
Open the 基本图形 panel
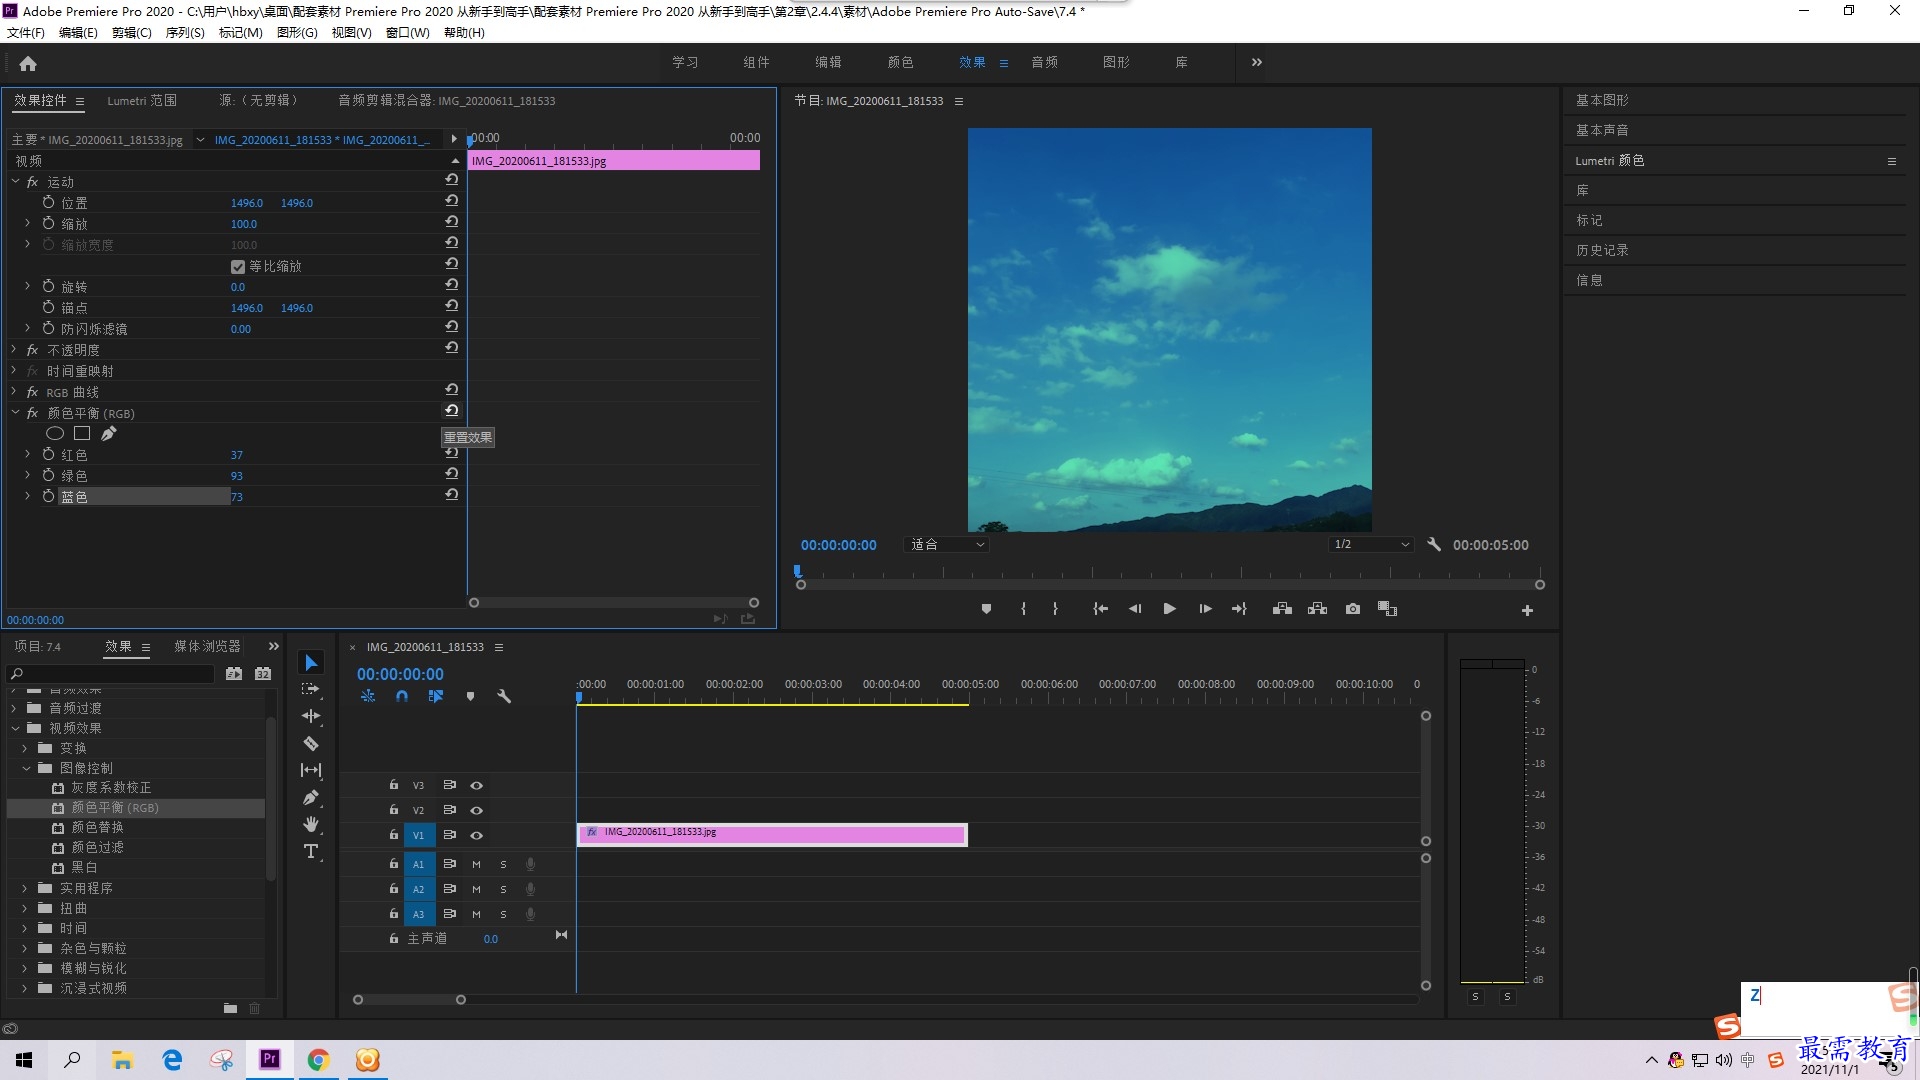point(1602,100)
